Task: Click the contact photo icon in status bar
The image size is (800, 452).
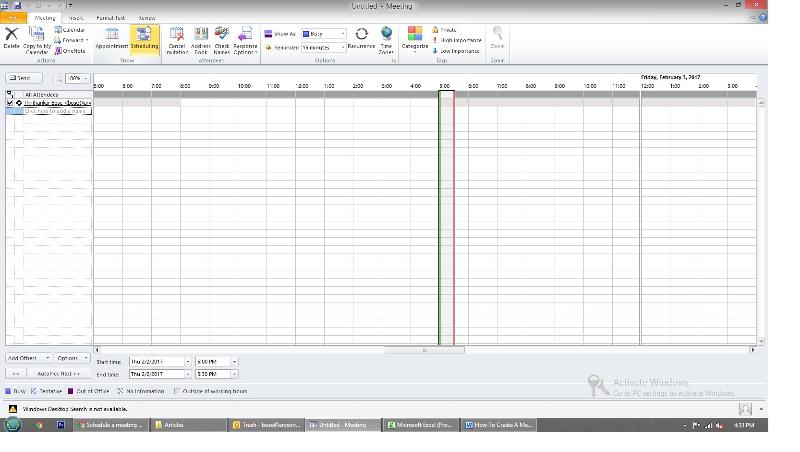Action: [745, 409]
